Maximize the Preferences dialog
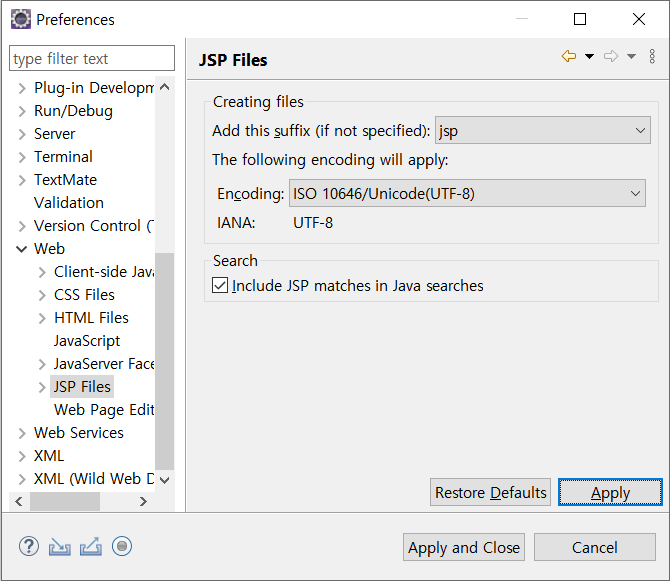Screen dimensions: 670x581 580,19
